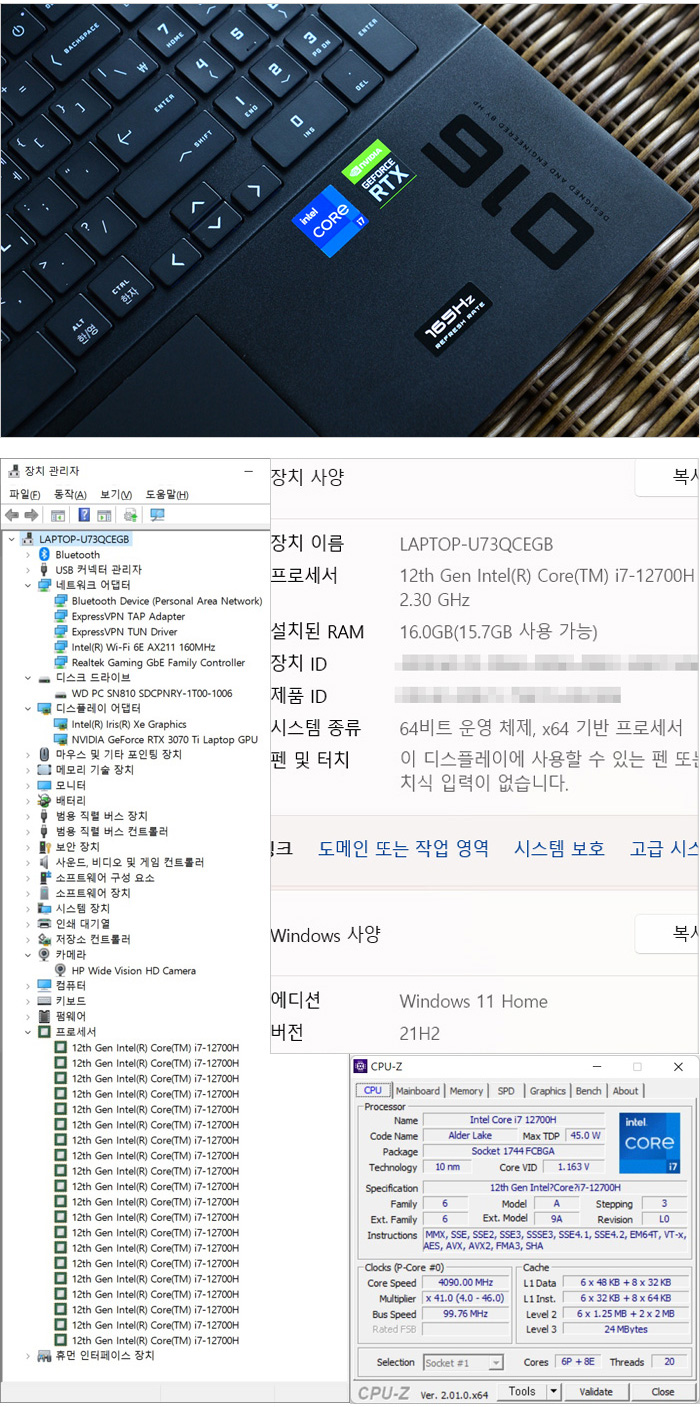Click the Intel(R) Wi-Fi 6E AX211 adapter icon
700x1407 pixels.
point(61,647)
